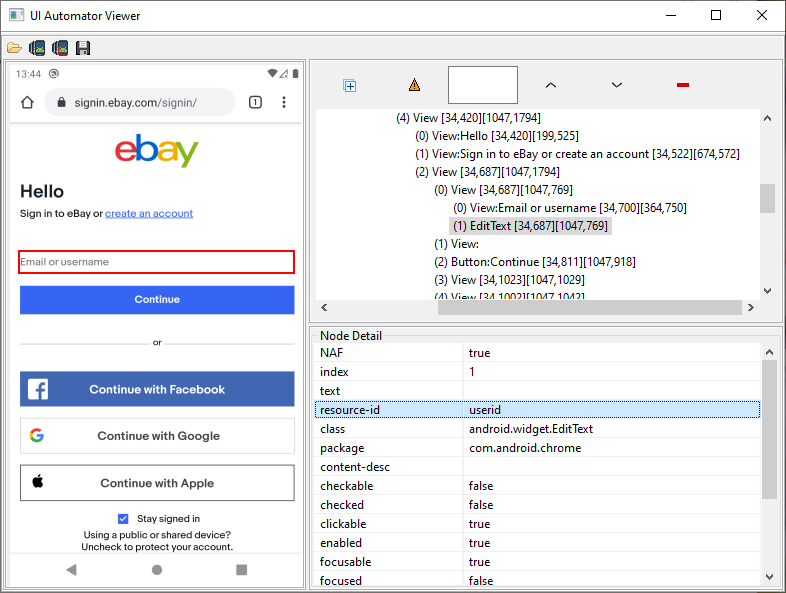Click the Android back triangle button
Image resolution: width=786 pixels, height=593 pixels.
(x=72, y=570)
